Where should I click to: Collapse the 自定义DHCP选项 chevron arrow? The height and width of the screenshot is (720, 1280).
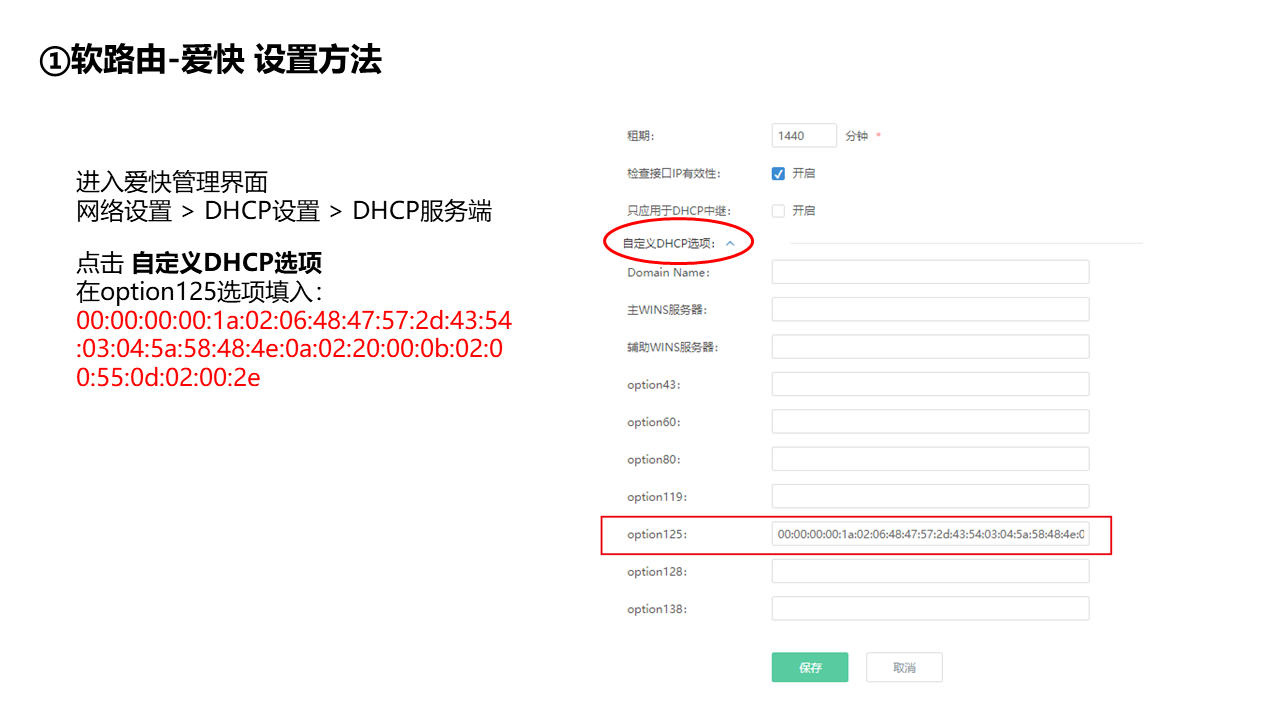click(x=730, y=243)
